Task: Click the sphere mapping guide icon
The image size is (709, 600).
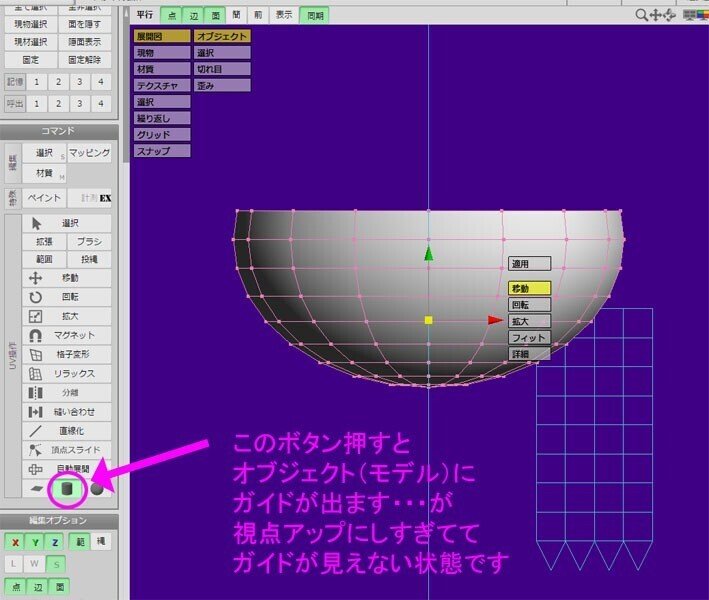Action: (x=96, y=489)
